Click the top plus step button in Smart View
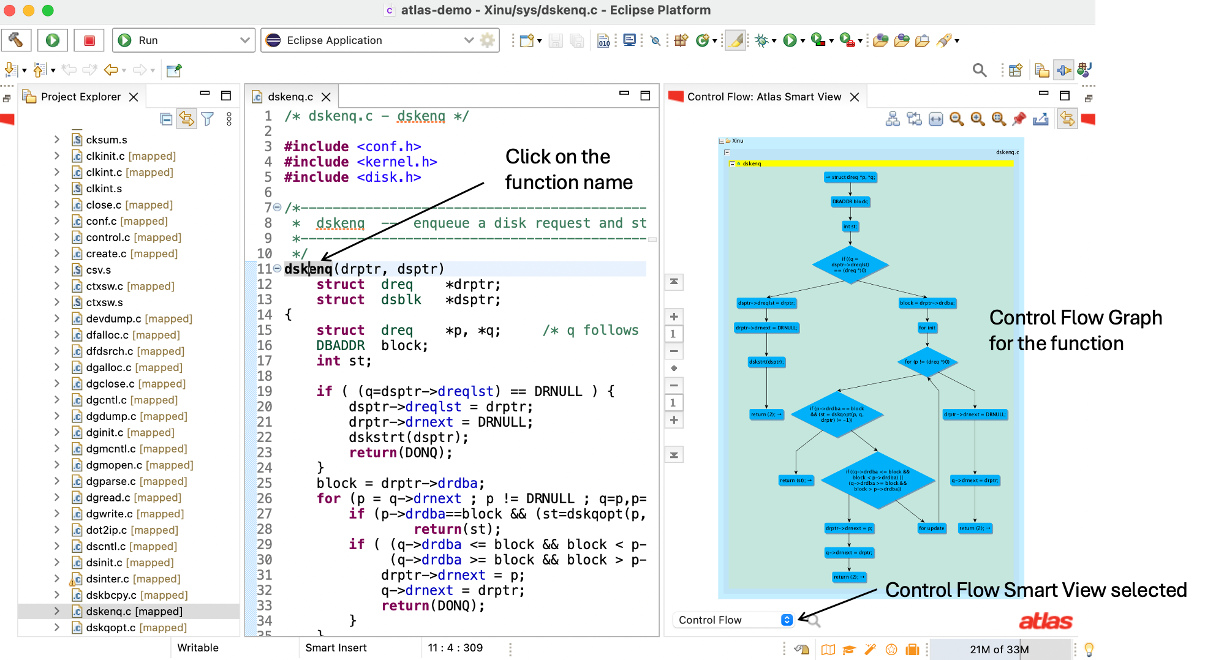The height and width of the screenshot is (660, 1224). click(674, 316)
